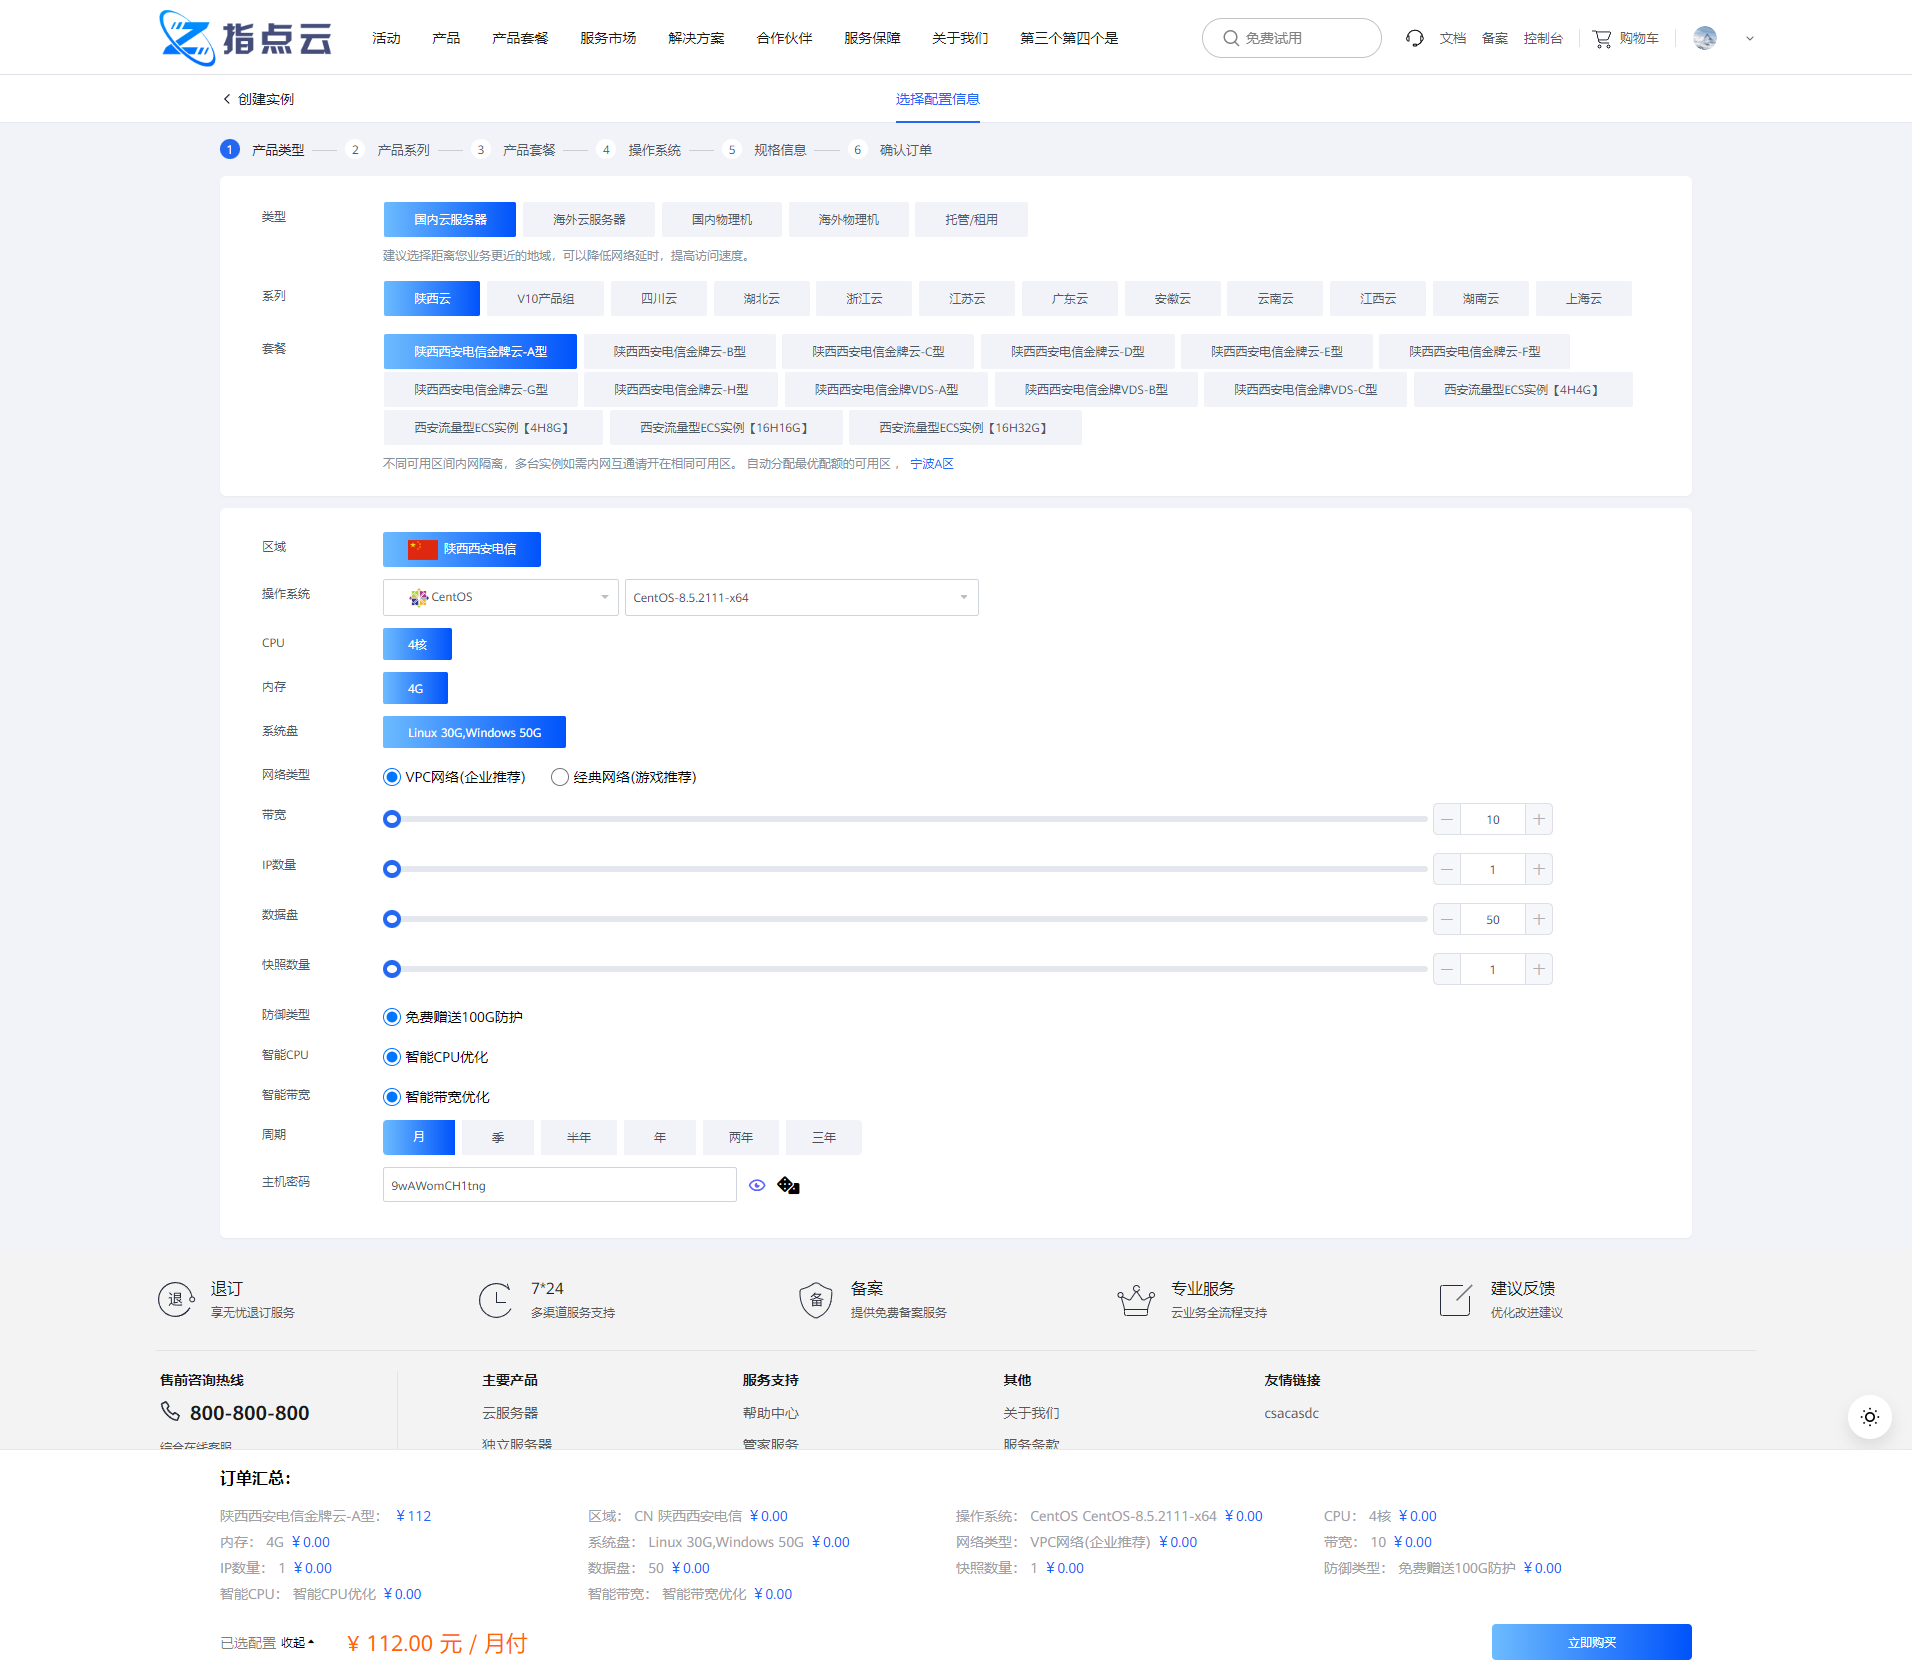This screenshot has width=1912, height=1676.
Task: Select 四川云 series
Action: pos(659,298)
